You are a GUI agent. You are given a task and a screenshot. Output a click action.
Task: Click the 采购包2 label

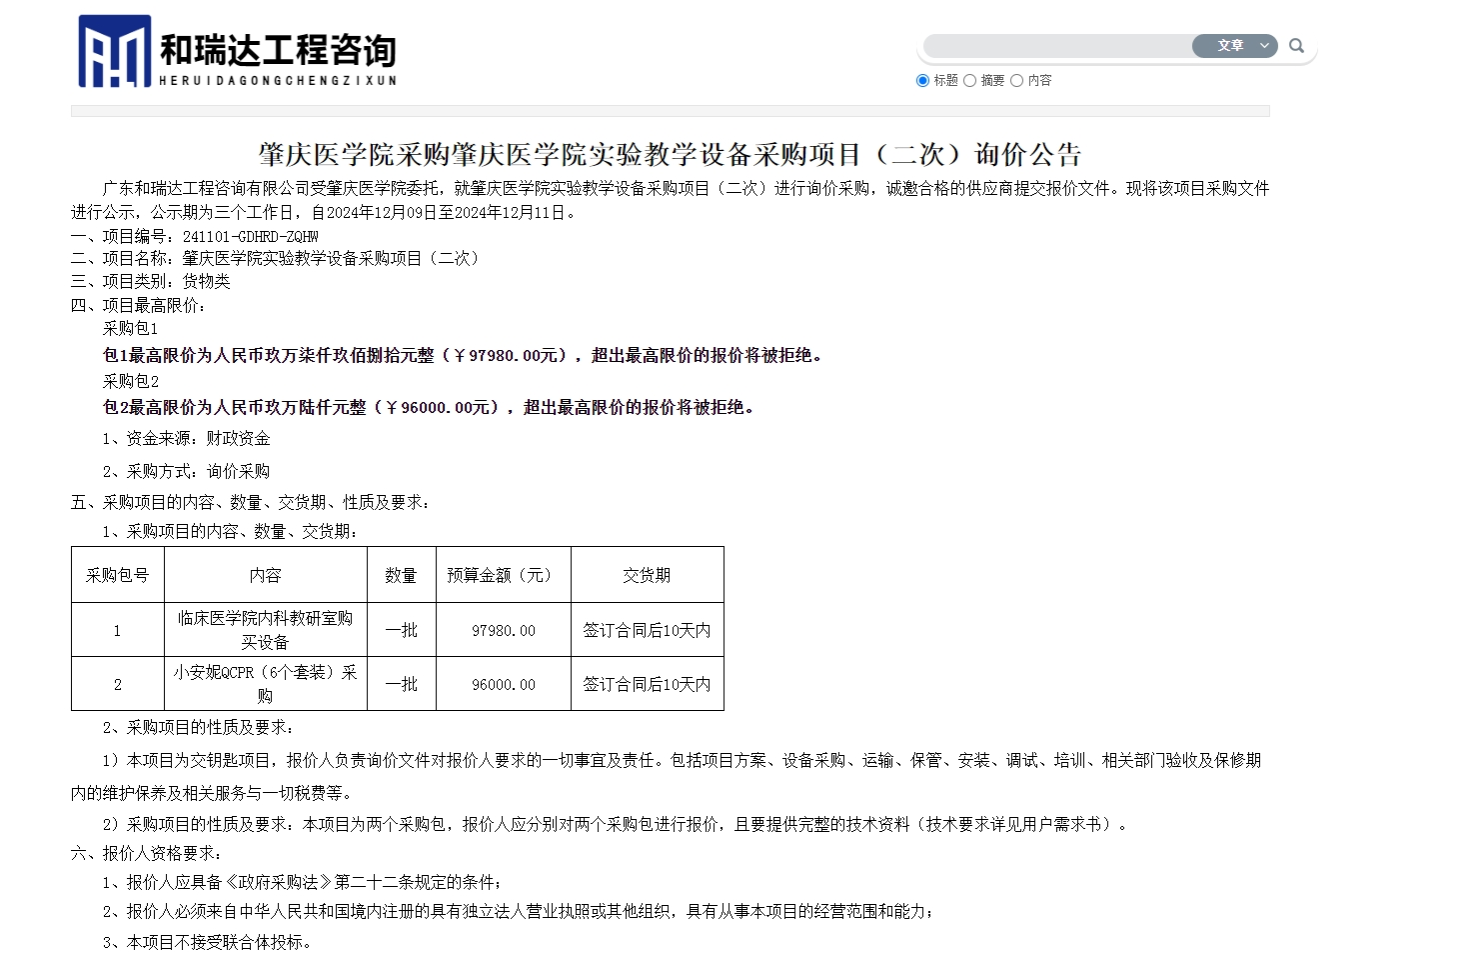coord(130,381)
